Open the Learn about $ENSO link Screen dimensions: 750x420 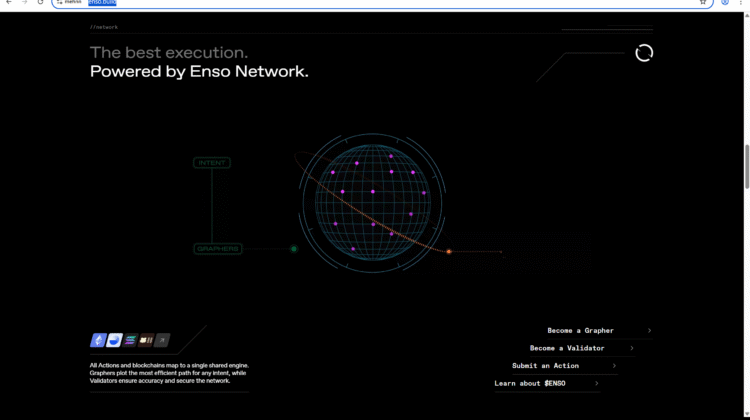coord(531,383)
